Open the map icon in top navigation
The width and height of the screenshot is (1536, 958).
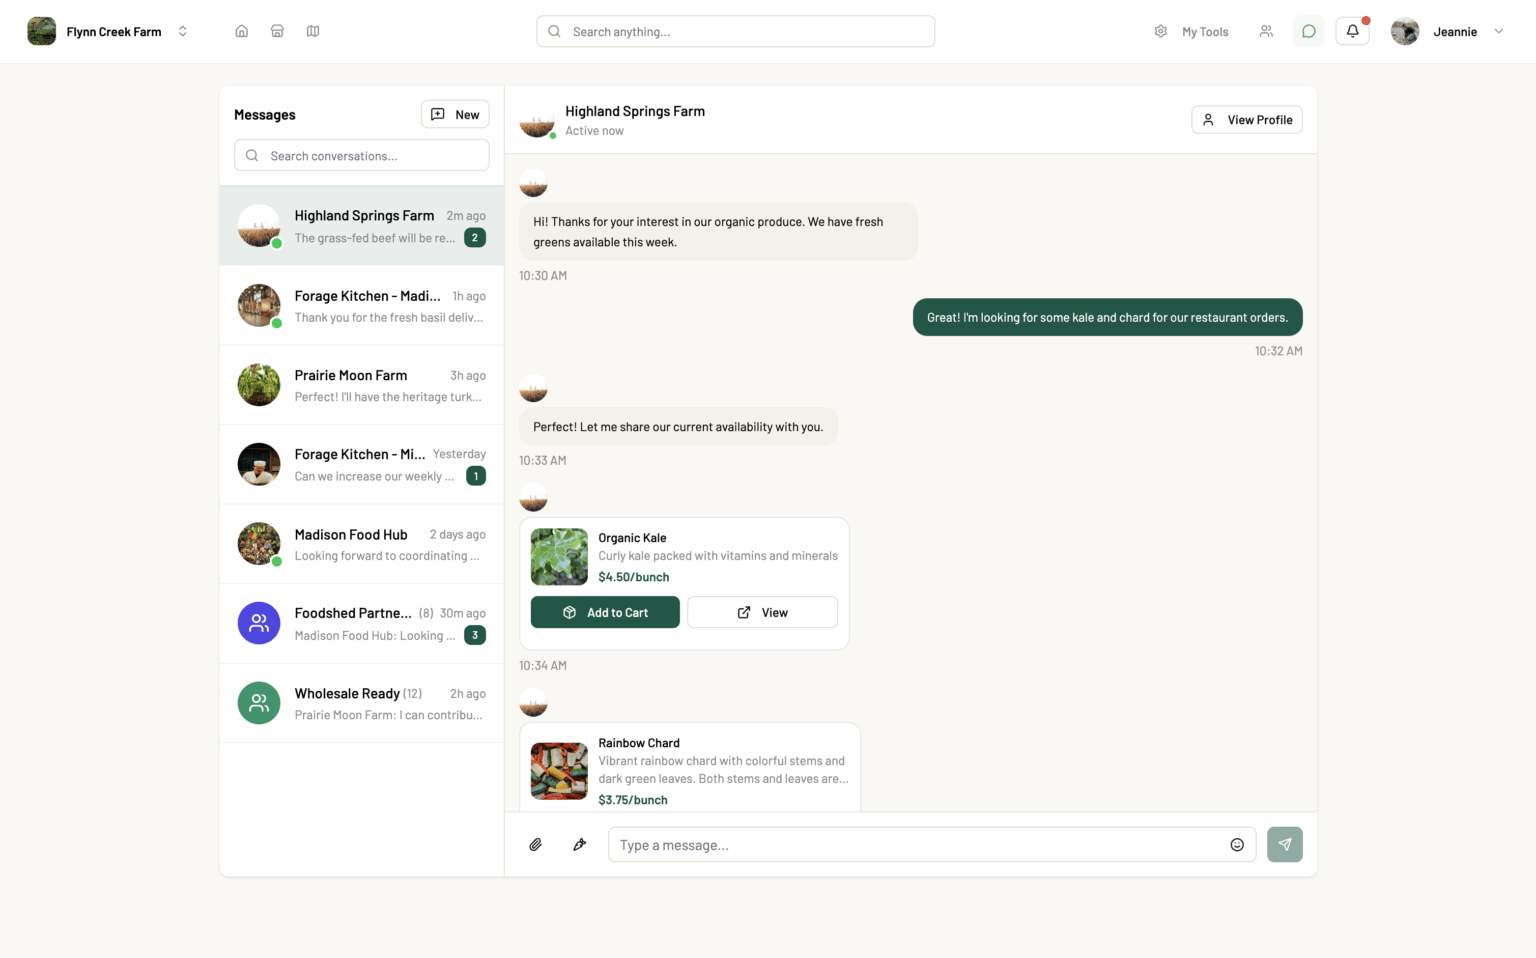click(313, 31)
